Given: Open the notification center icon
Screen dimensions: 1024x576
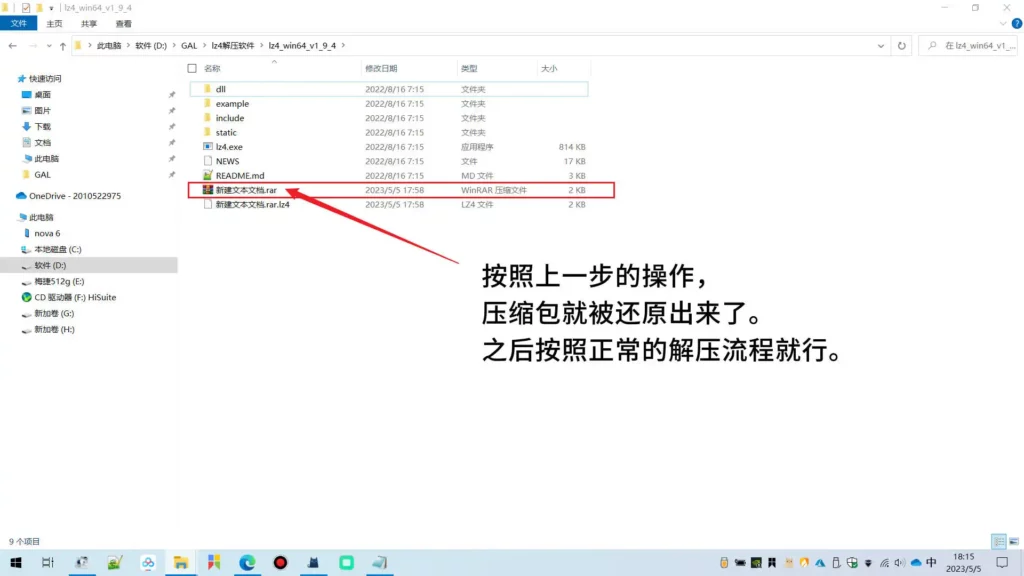Looking at the screenshot, I should pos(1002,562).
